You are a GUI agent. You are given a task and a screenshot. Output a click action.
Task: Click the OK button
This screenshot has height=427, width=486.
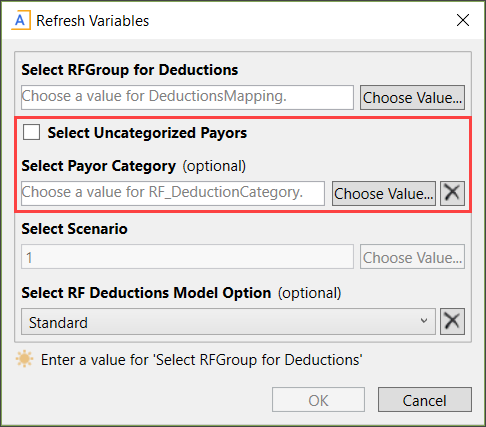[x=318, y=400]
